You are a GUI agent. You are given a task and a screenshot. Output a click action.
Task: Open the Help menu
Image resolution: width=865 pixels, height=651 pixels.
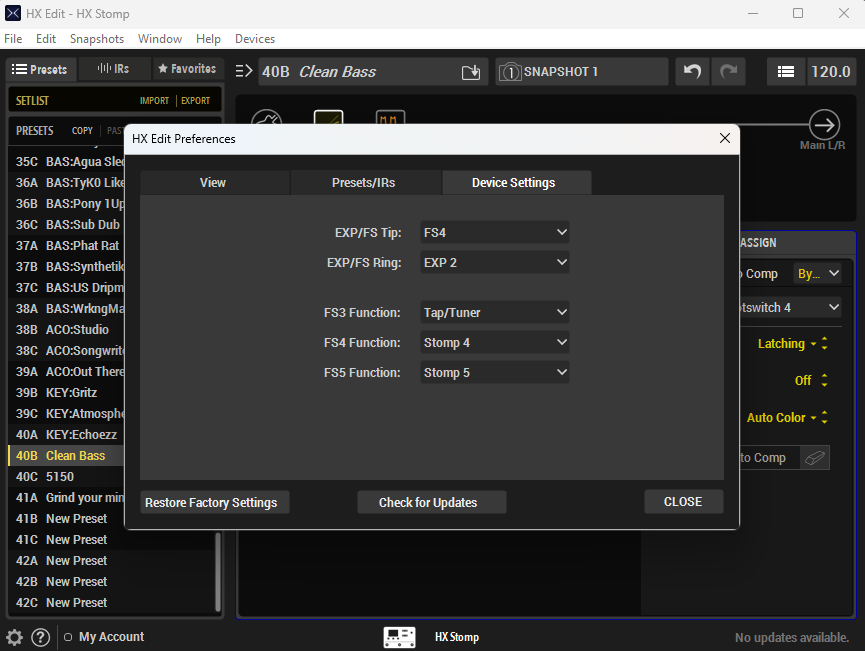click(209, 39)
